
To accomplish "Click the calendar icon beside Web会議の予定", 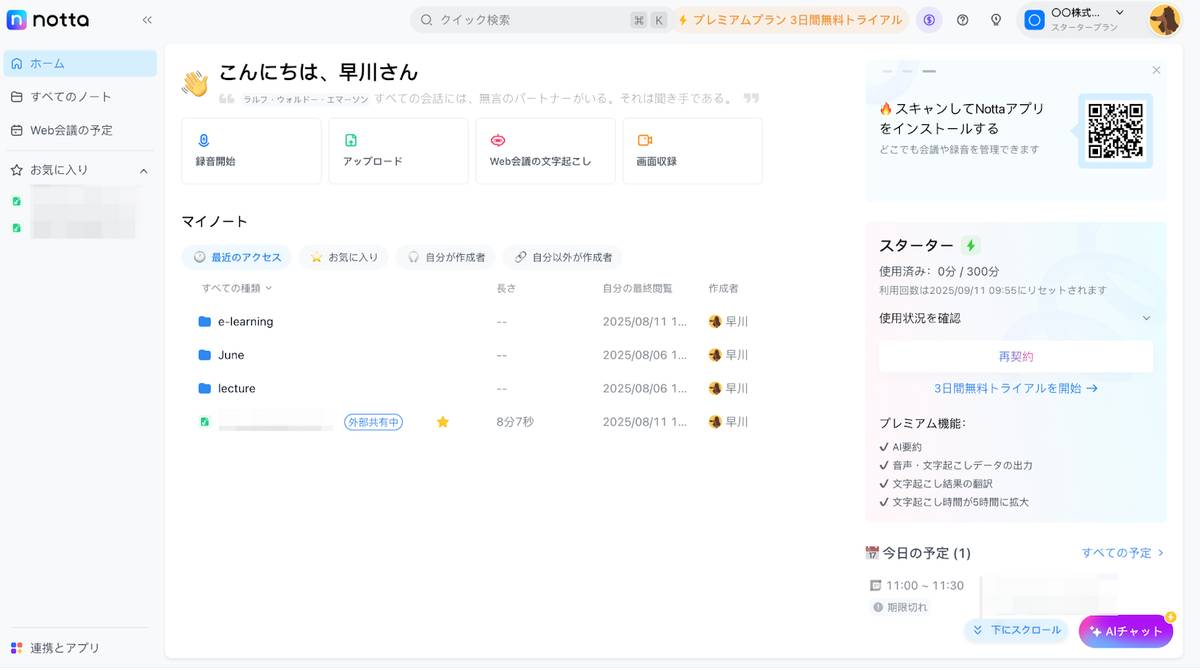I will tap(17, 130).
